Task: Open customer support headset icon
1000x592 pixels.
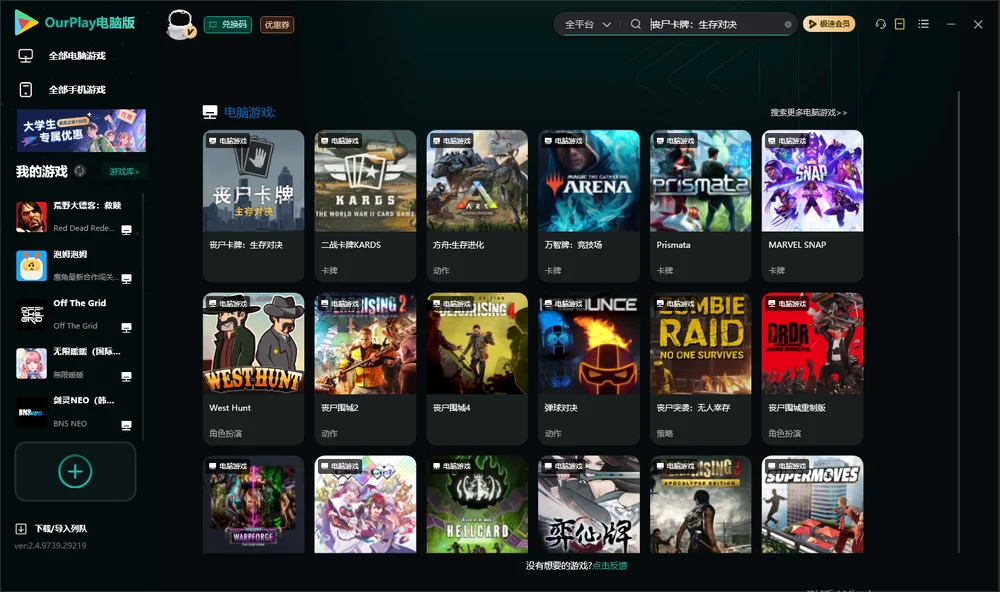Action: coord(880,24)
